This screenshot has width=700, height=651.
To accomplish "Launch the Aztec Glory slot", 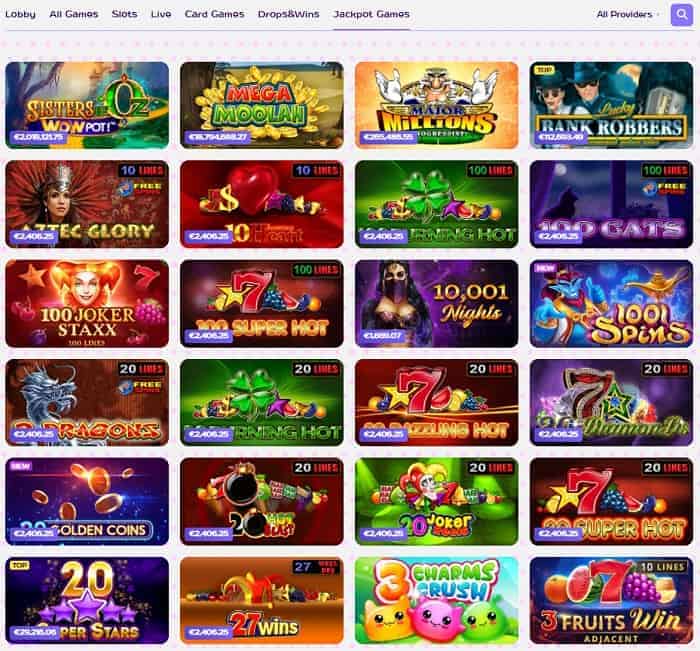I will pyautogui.click(x=87, y=204).
